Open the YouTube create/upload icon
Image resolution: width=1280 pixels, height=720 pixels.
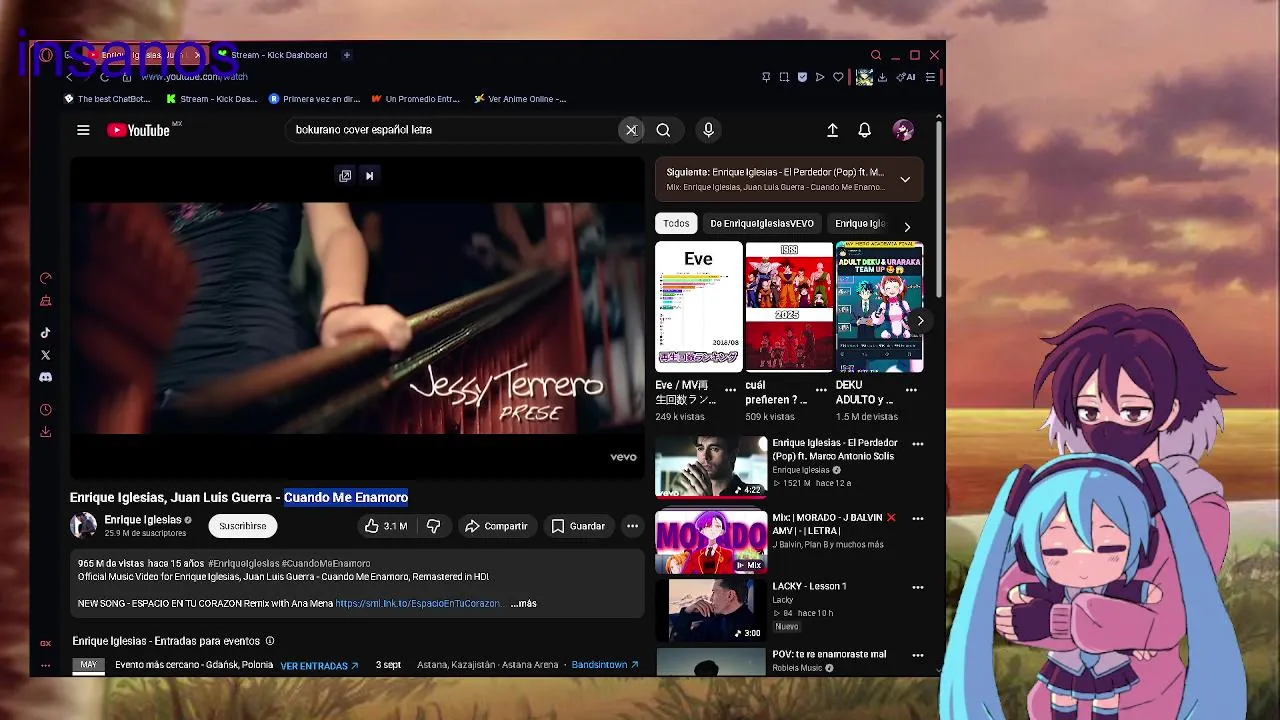pyautogui.click(x=832, y=130)
